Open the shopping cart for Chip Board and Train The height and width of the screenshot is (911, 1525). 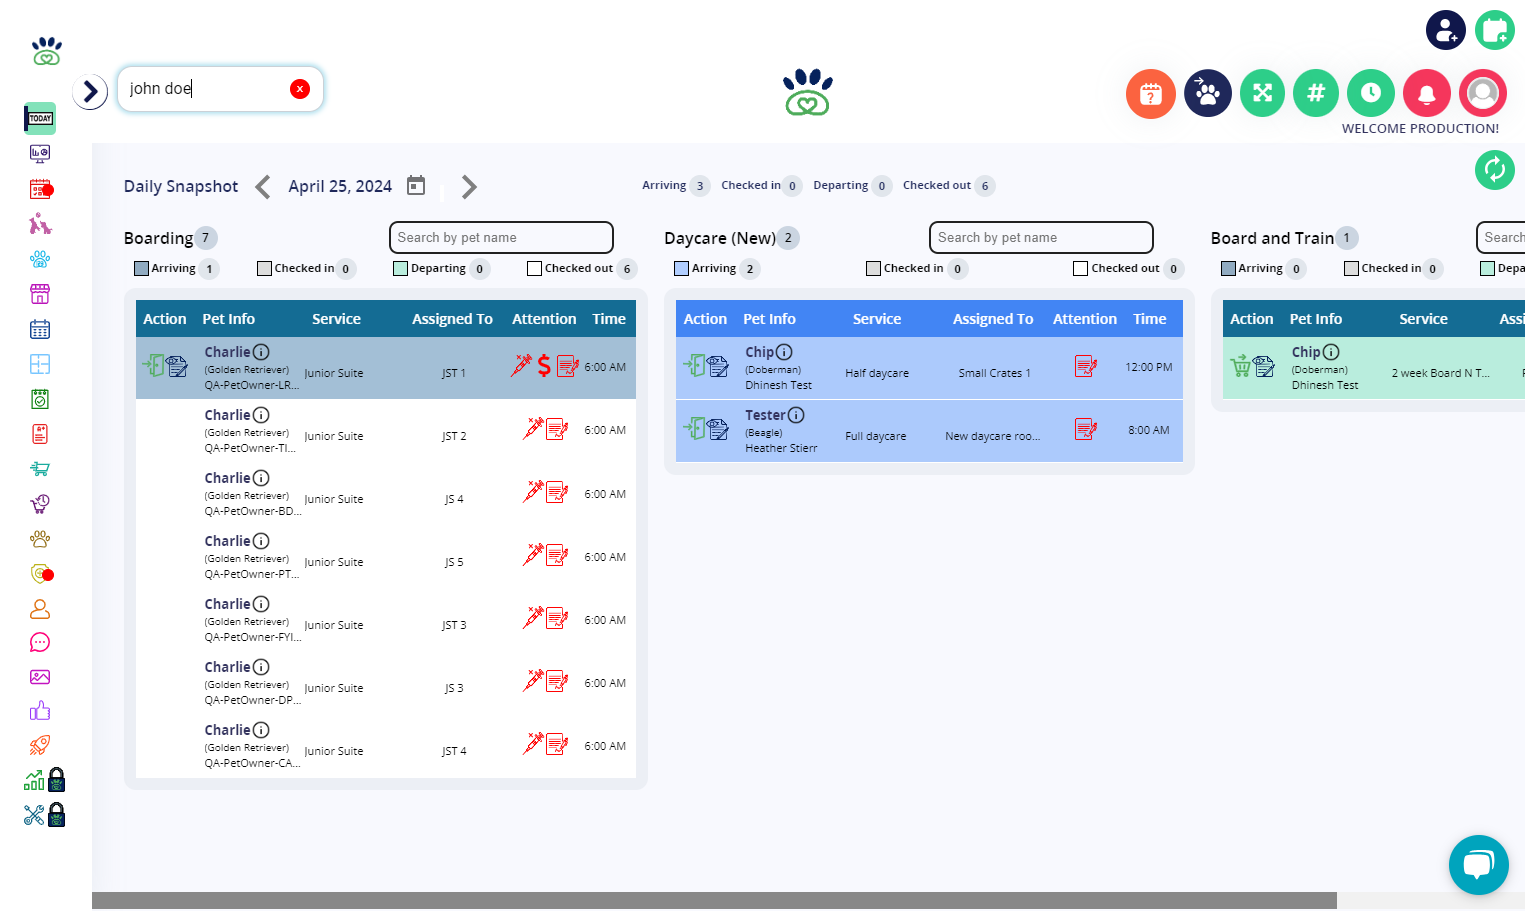tap(1241, 365)
